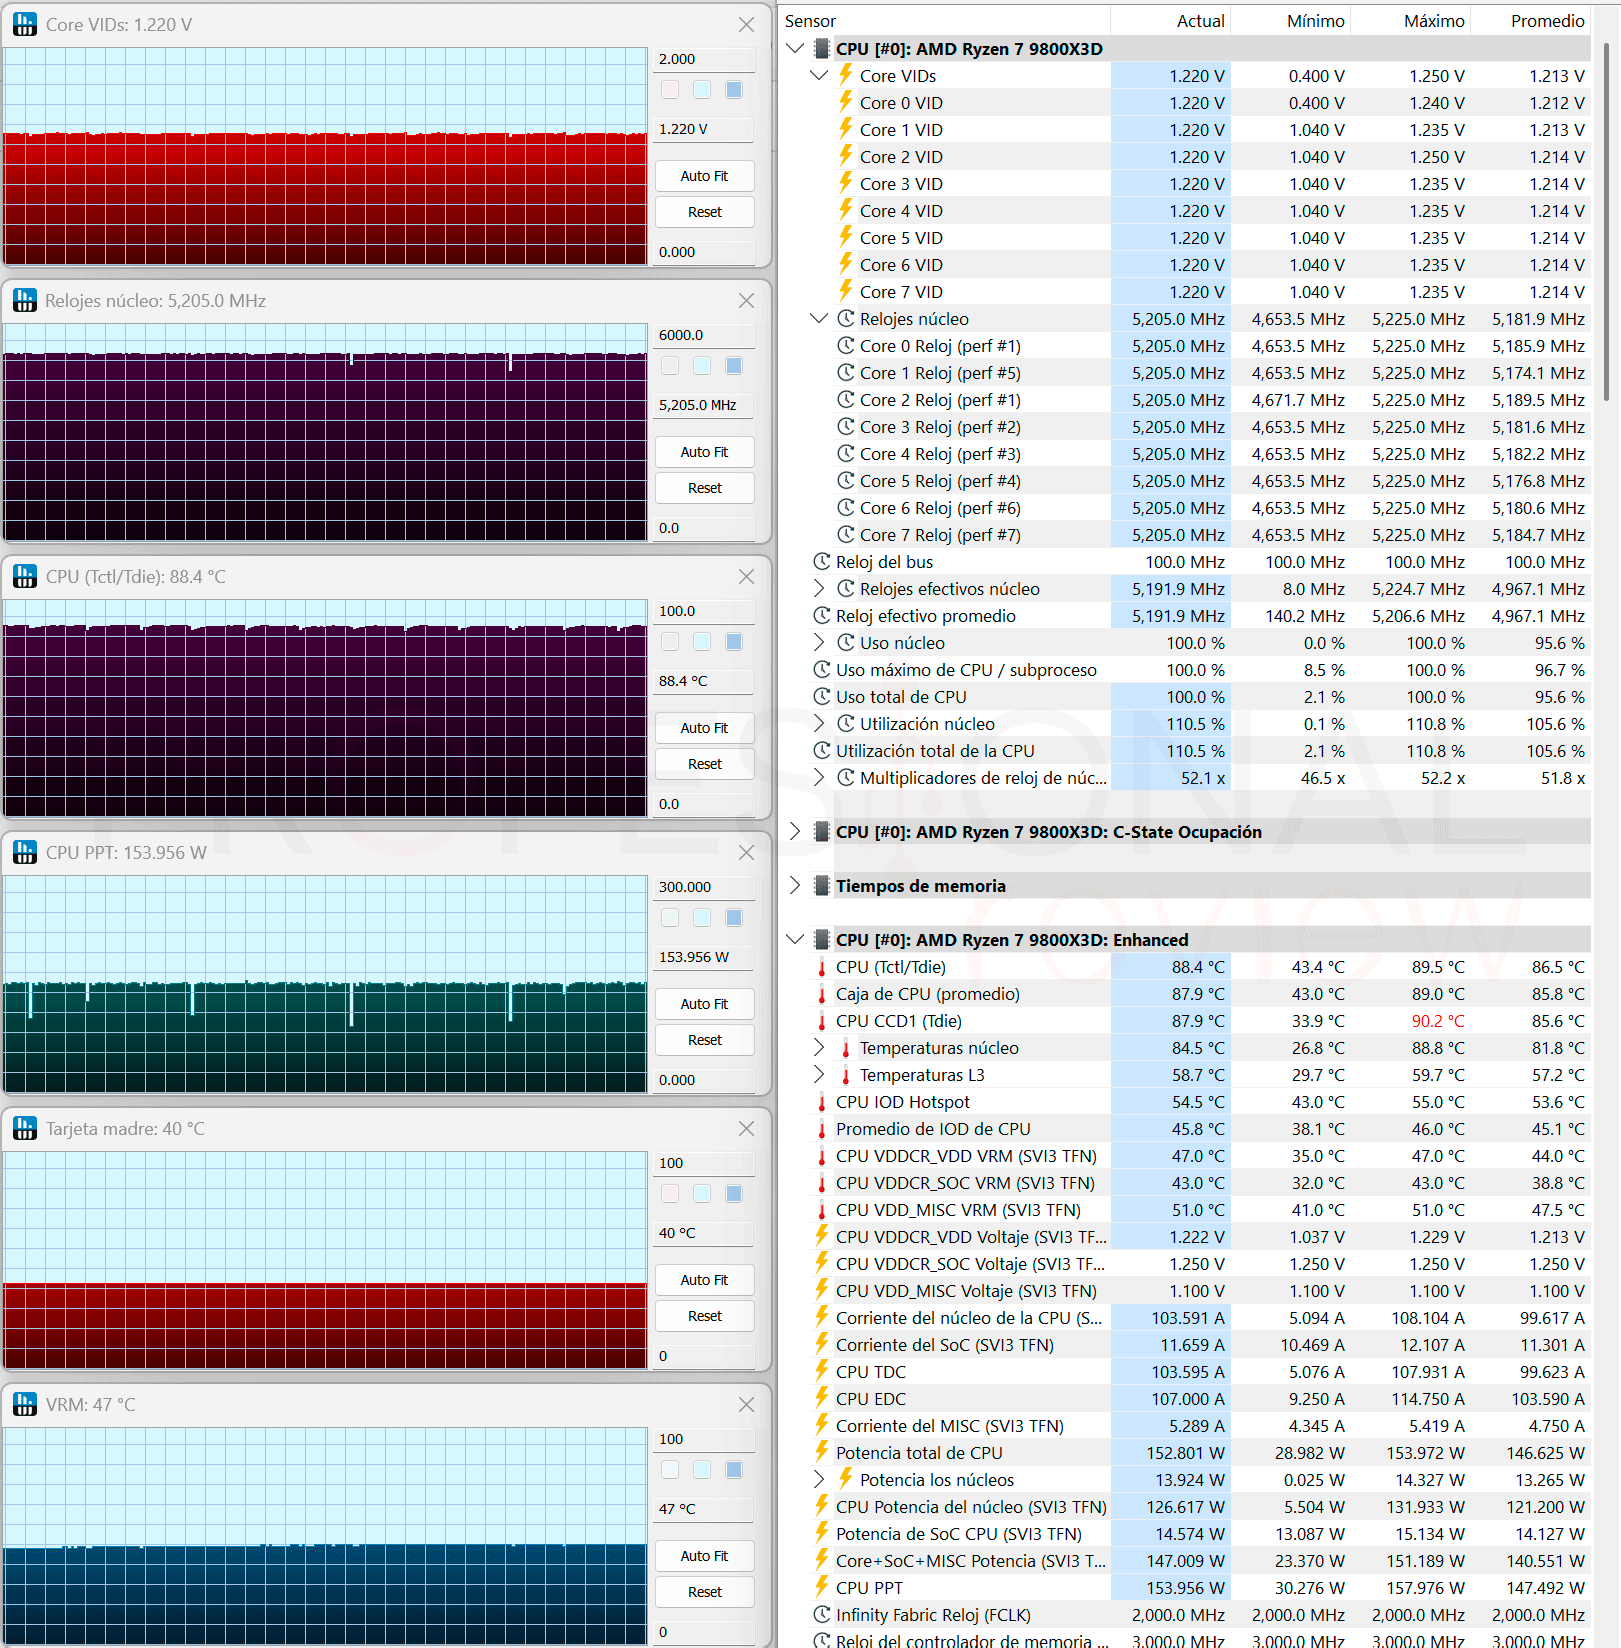
Task: Click Auto Fit in the CPU PPT graph
Action: point(704,1004)
